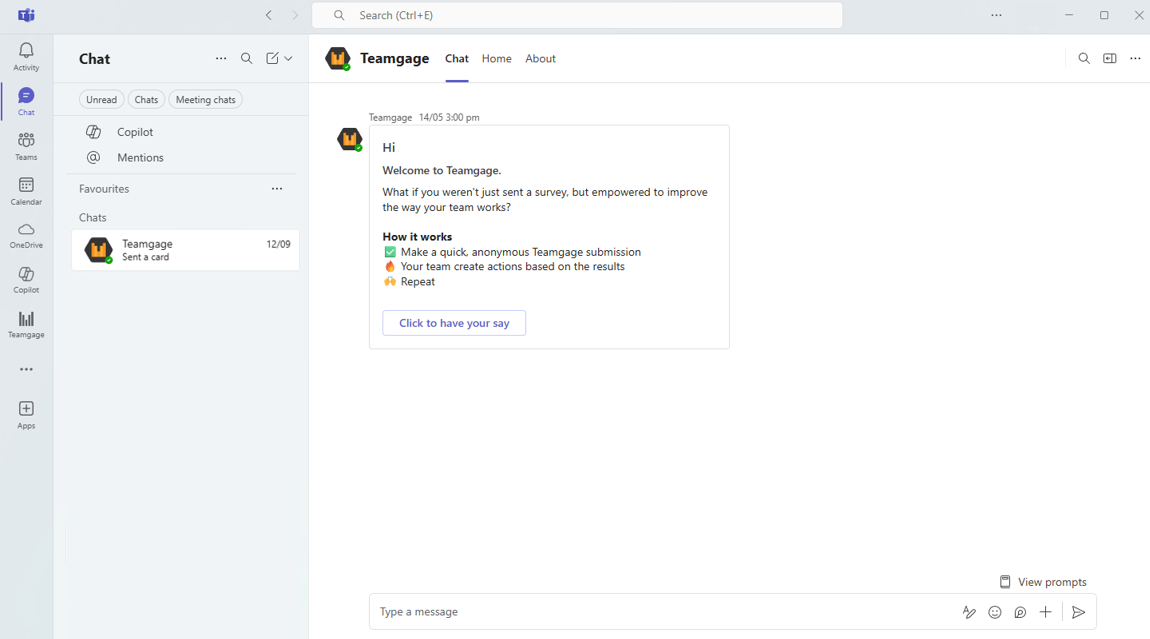This screenshot has height=639, width=1150.
Task: Open the Calendar app icon
Action: pyautogui.click(x=26, y=190)
